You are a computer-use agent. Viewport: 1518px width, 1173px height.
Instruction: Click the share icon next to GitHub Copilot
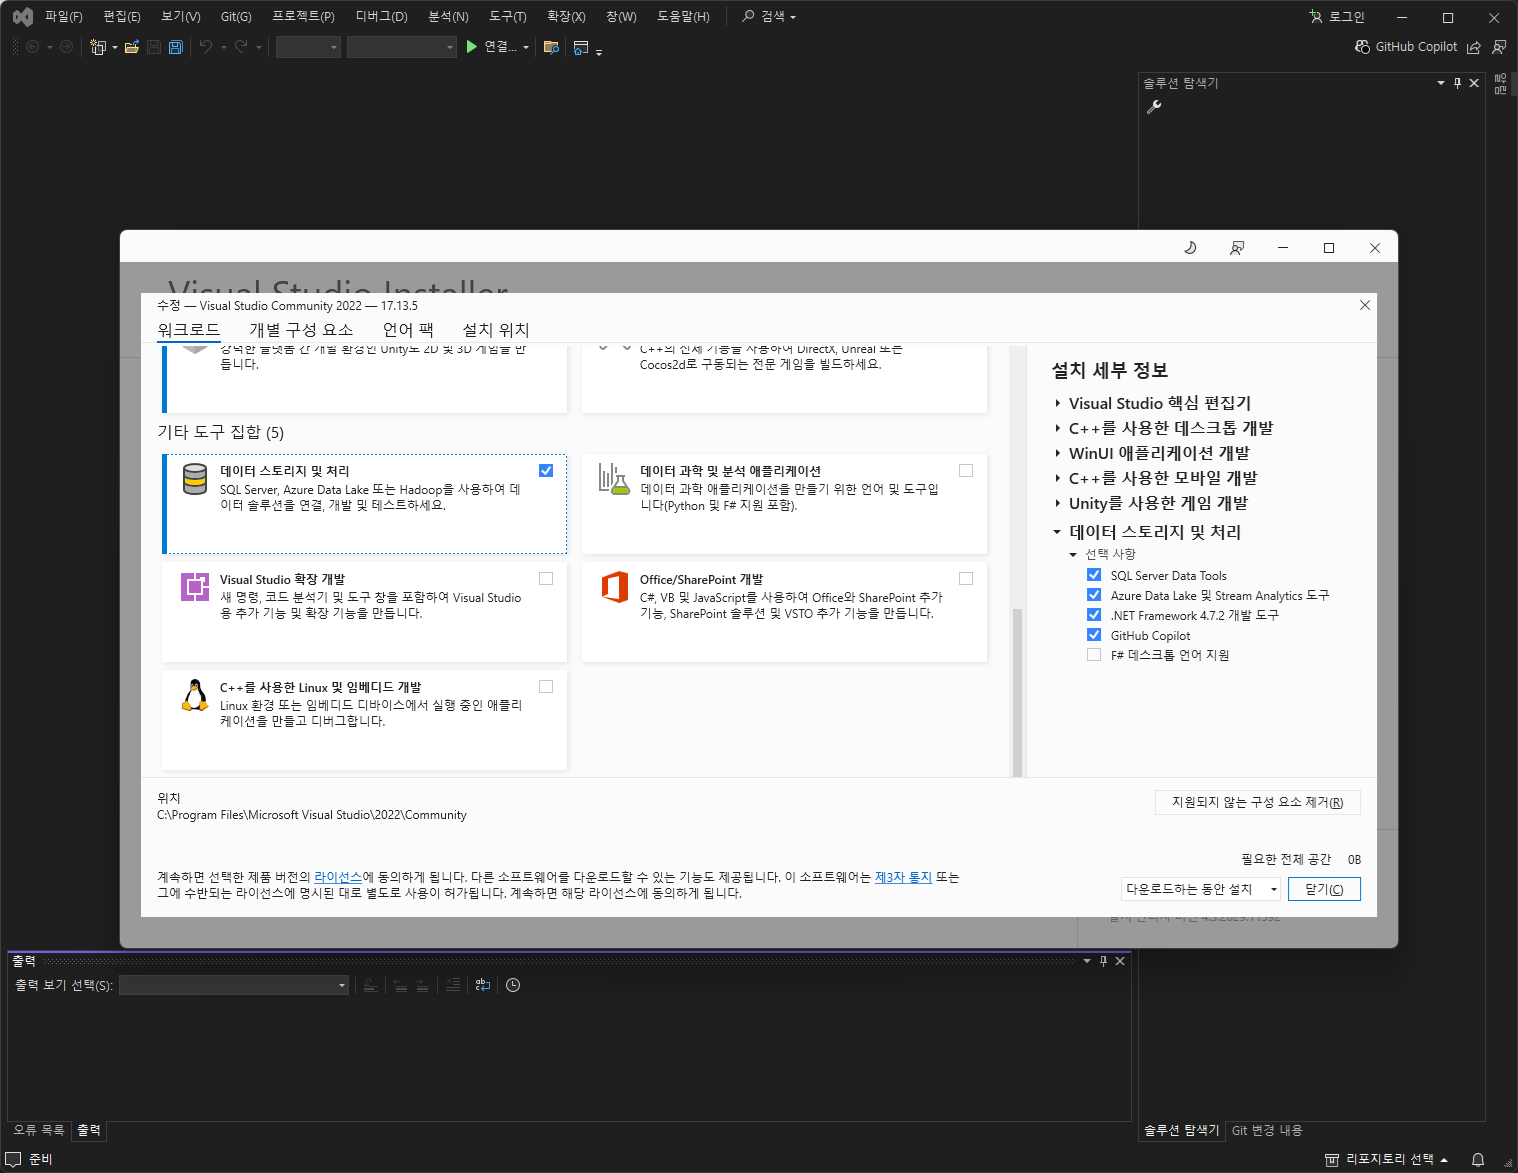[1473, 47]
